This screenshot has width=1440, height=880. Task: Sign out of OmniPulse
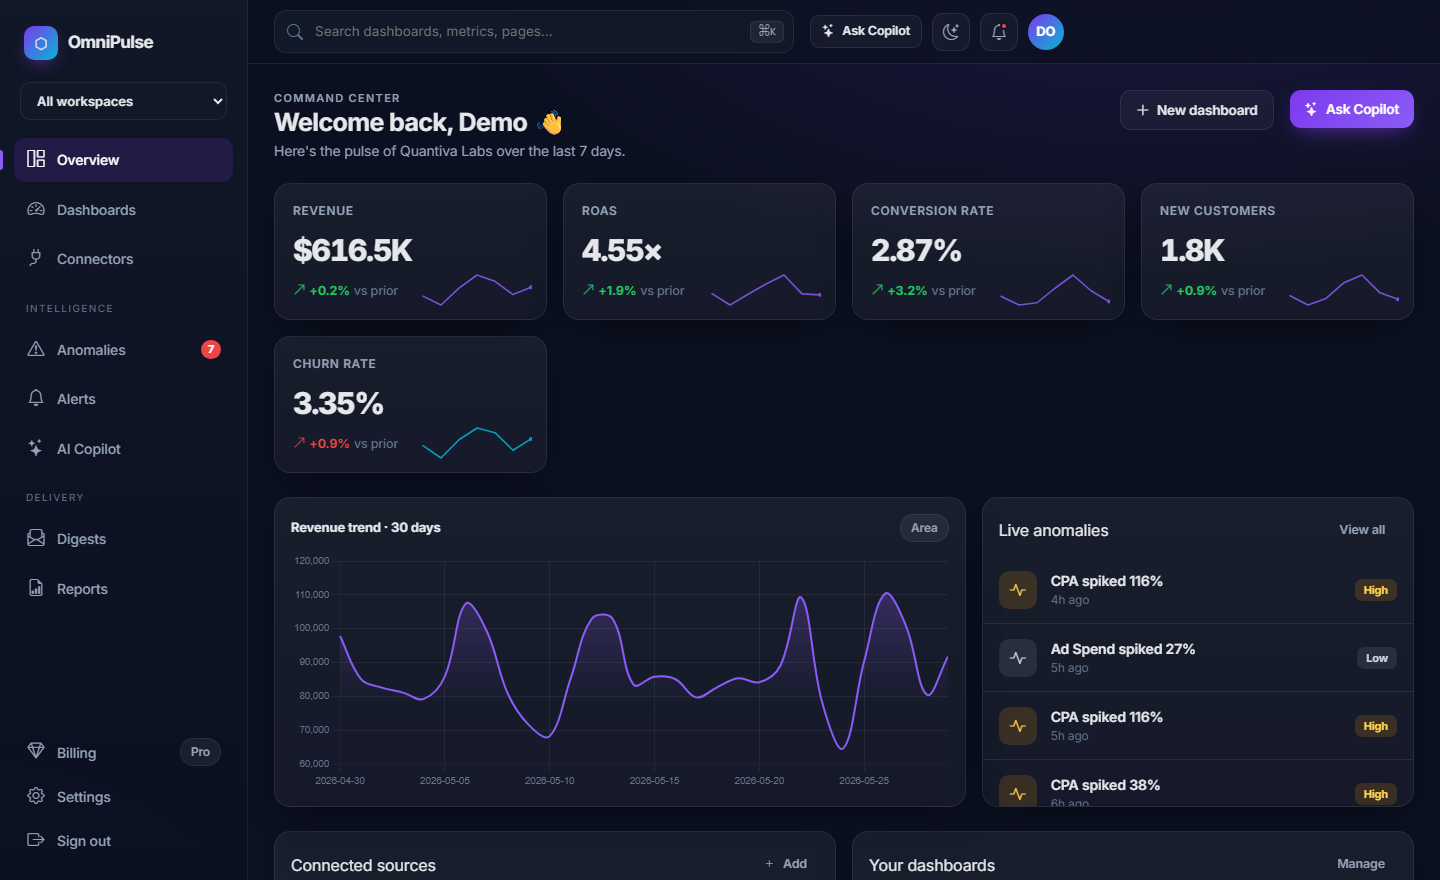click(x=124, y=841)
